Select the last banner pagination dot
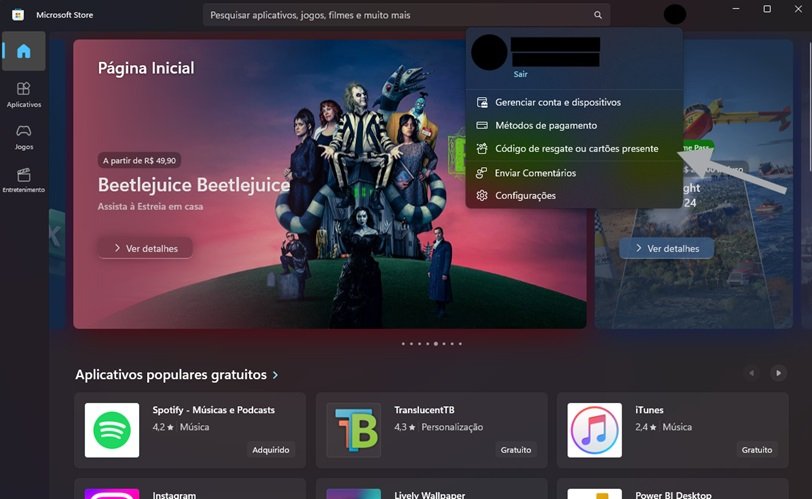Viewport: 812px width, 499px height. click(x=460, y=344)
